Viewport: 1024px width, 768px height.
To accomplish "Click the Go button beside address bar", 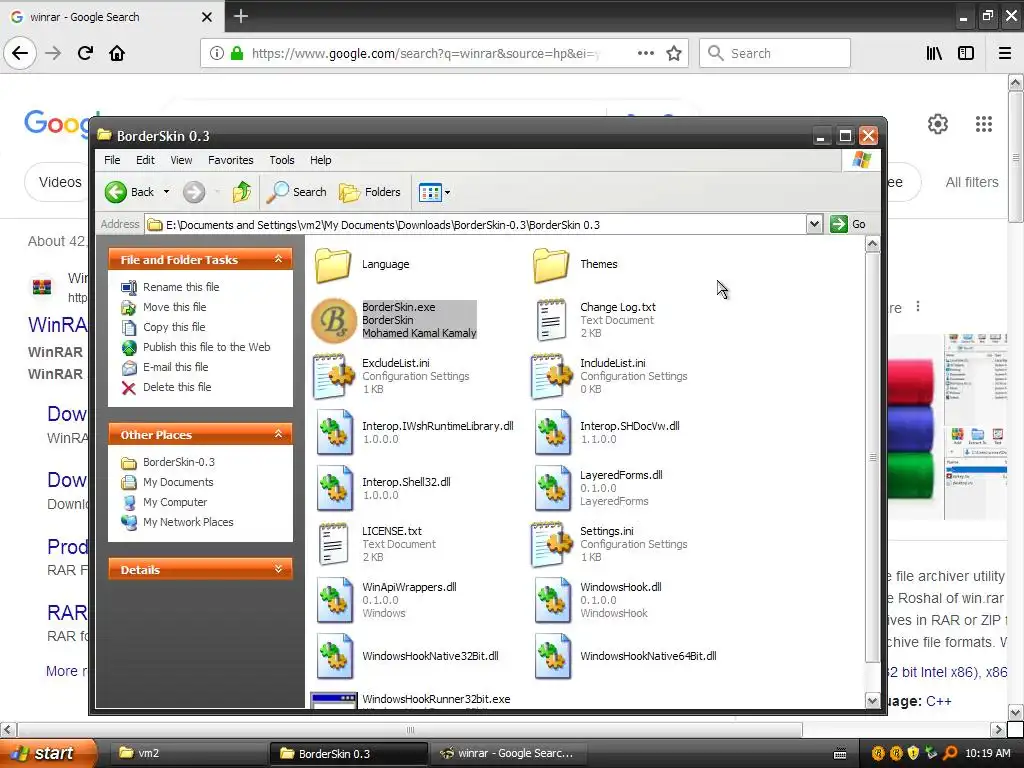I will click(x=848, y=224).
